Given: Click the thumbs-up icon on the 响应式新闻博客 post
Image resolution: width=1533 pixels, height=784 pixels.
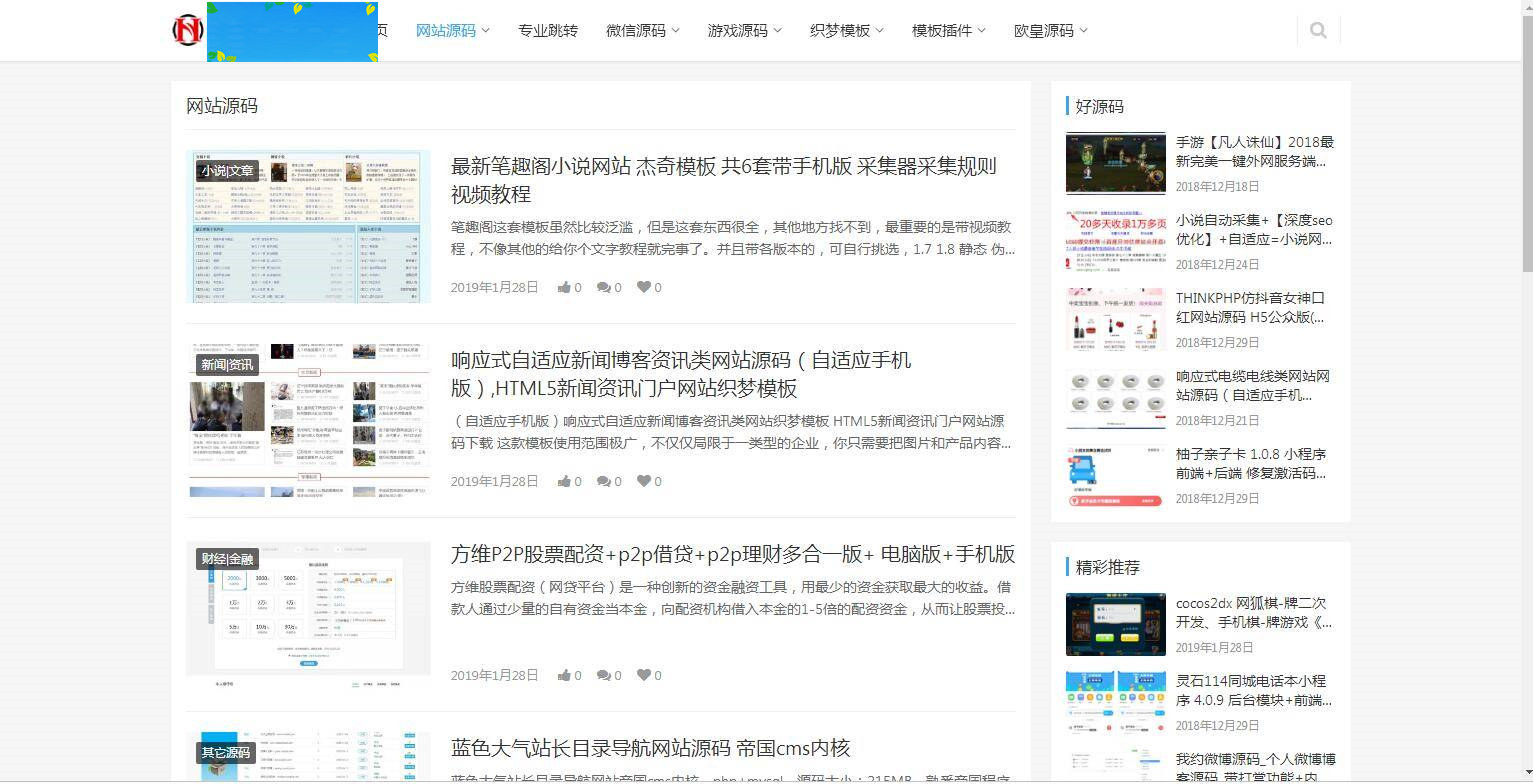Looking at the screenshot, I should [x=564, y=481].
